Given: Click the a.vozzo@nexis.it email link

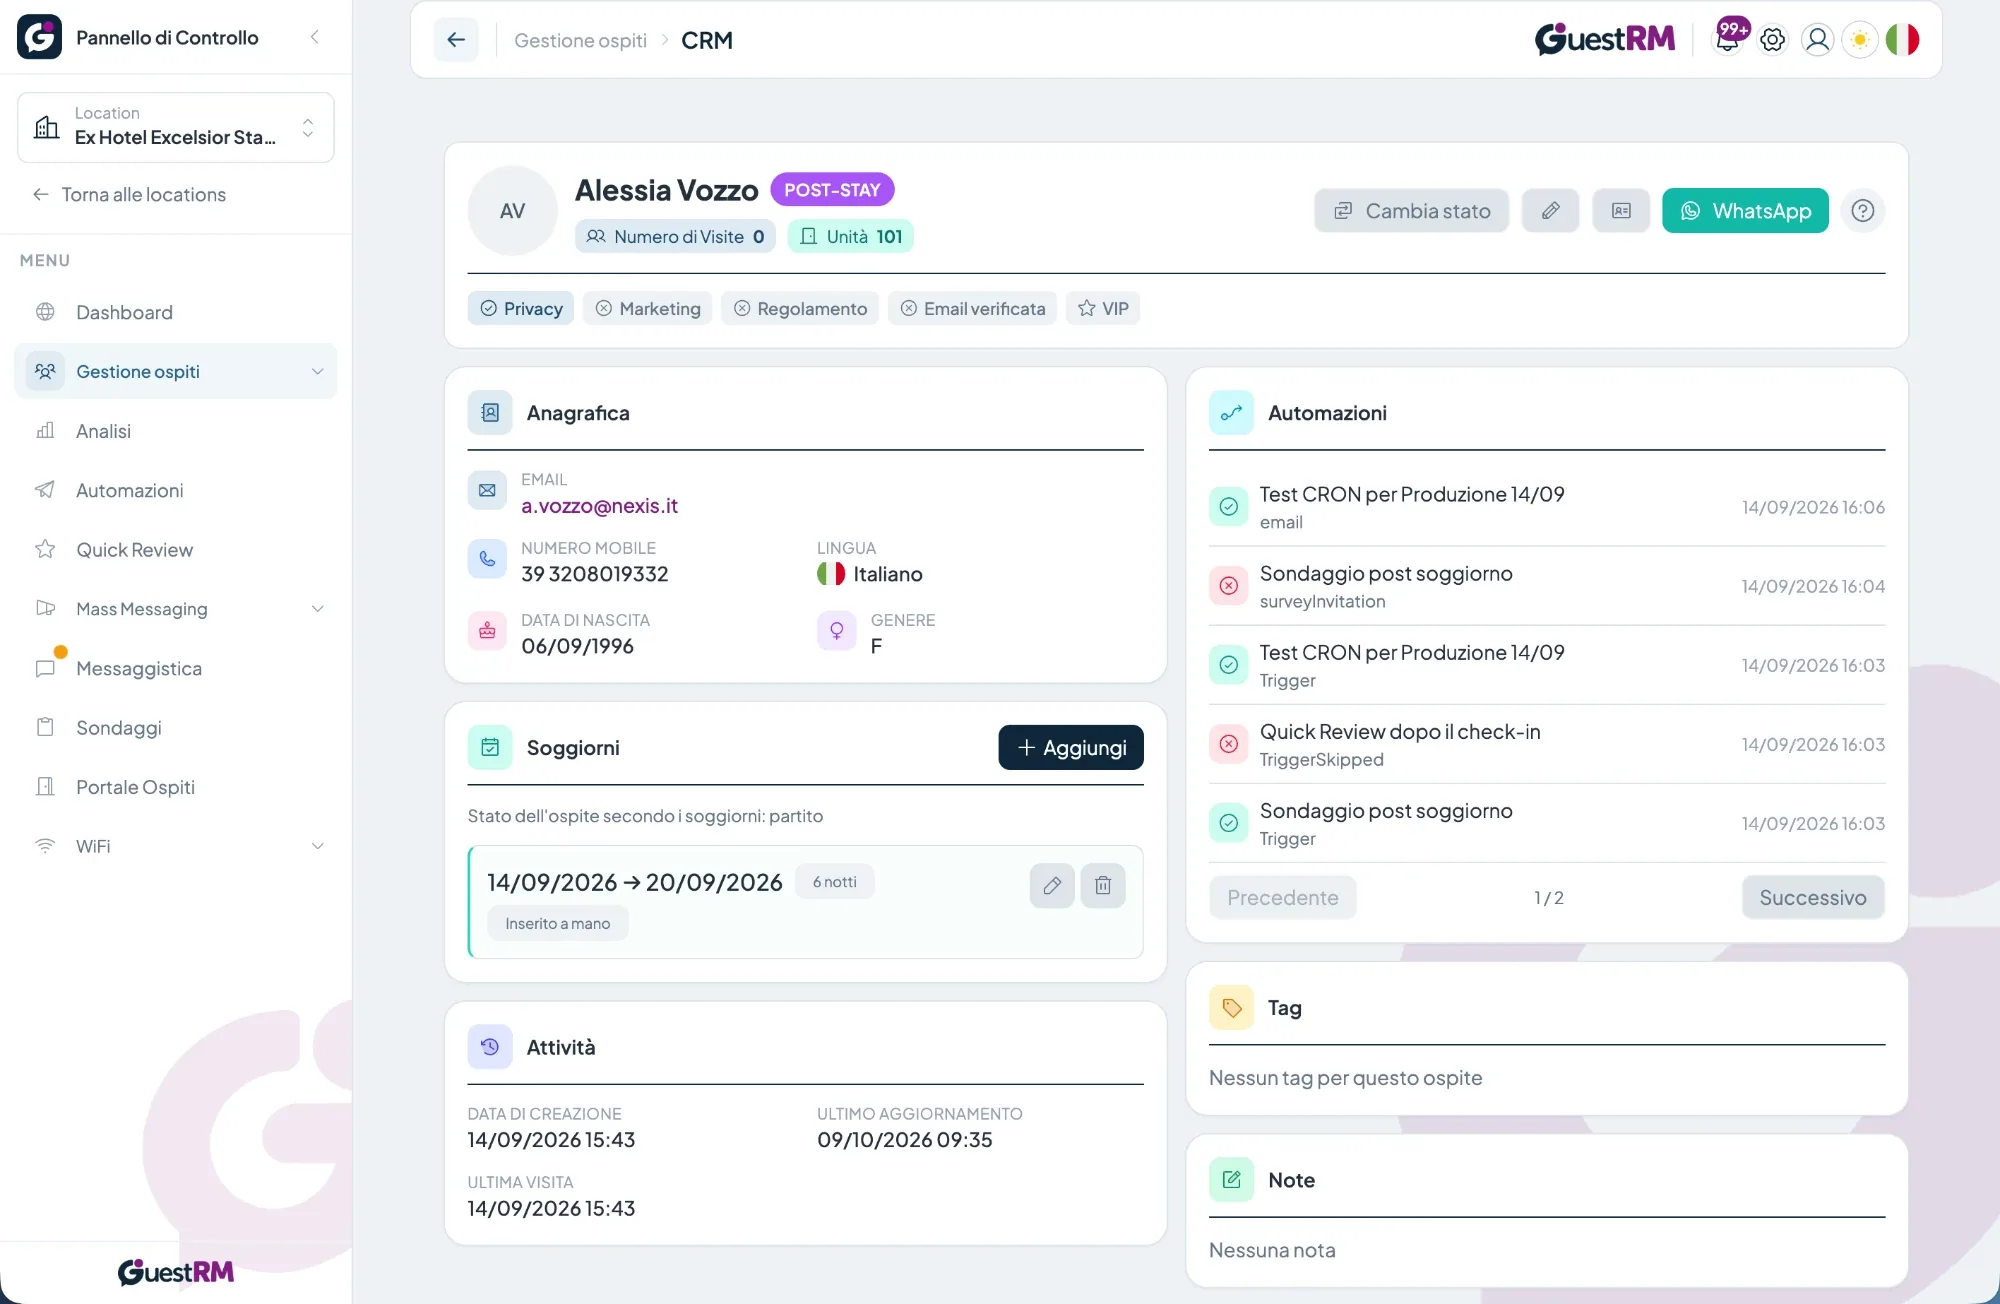Looking at the screenshot, I should tap(599, 505).
